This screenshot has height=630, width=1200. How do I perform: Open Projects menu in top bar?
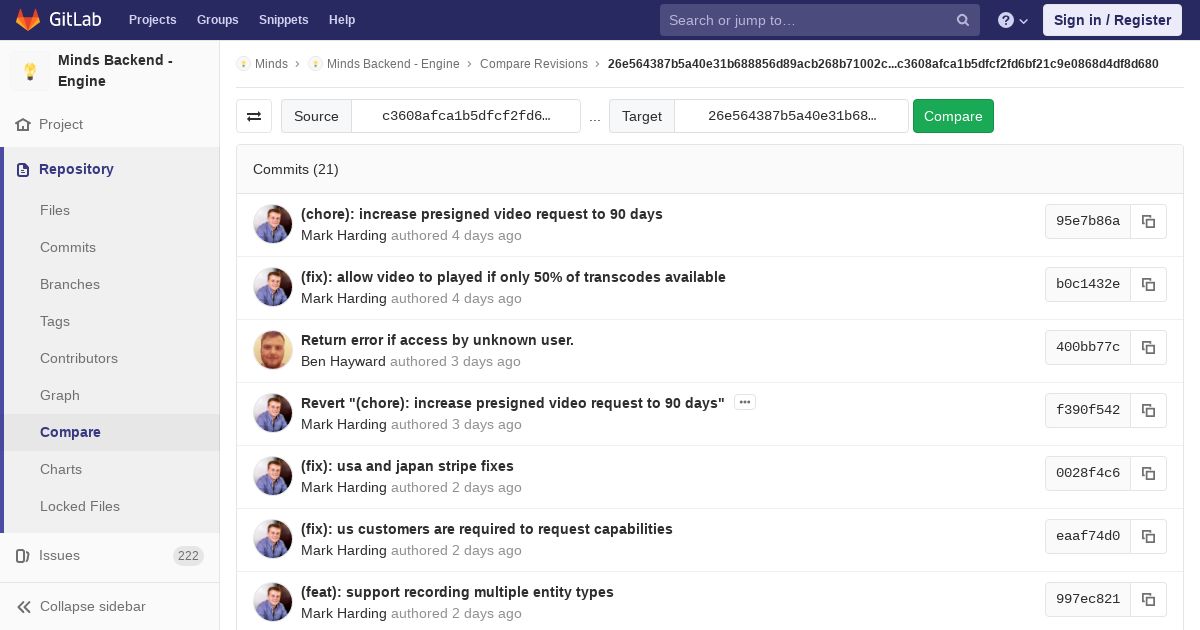click(152, 20)
